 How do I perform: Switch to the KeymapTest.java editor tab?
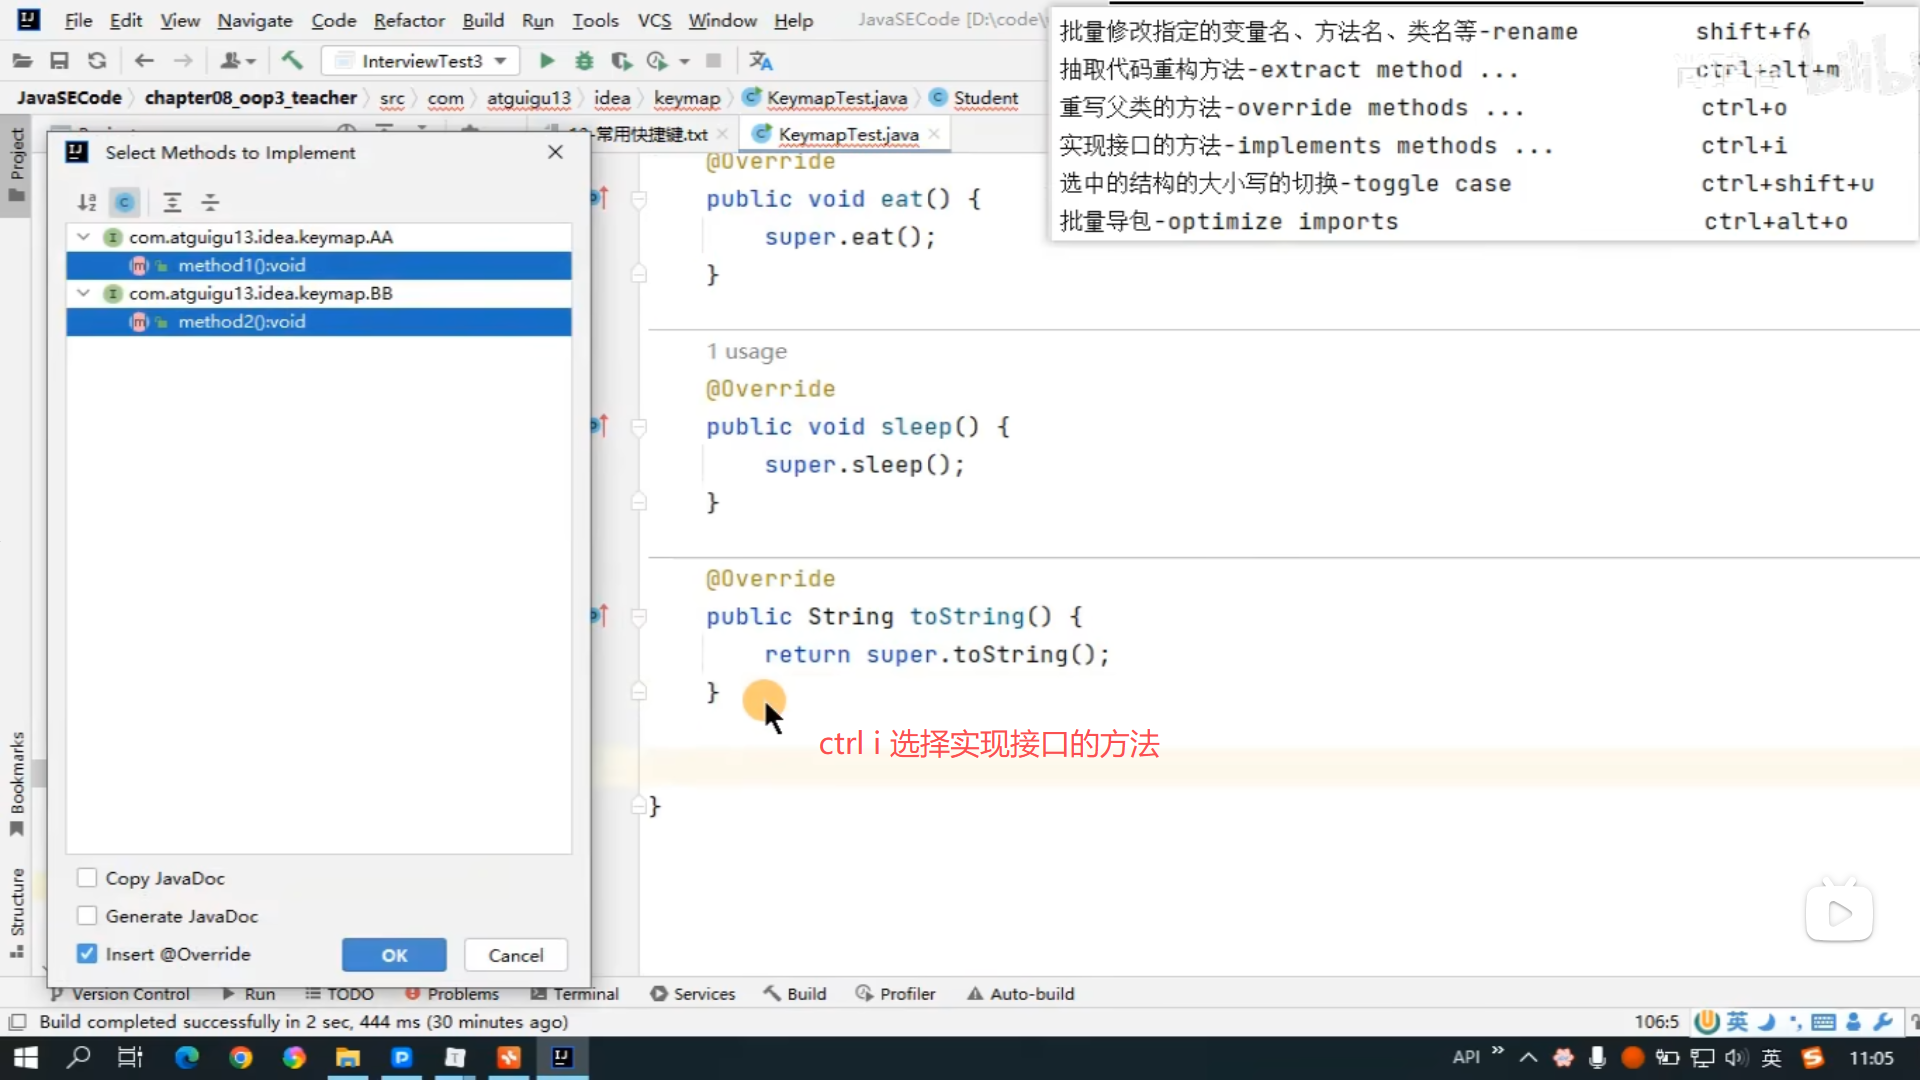tap(847, 134)
